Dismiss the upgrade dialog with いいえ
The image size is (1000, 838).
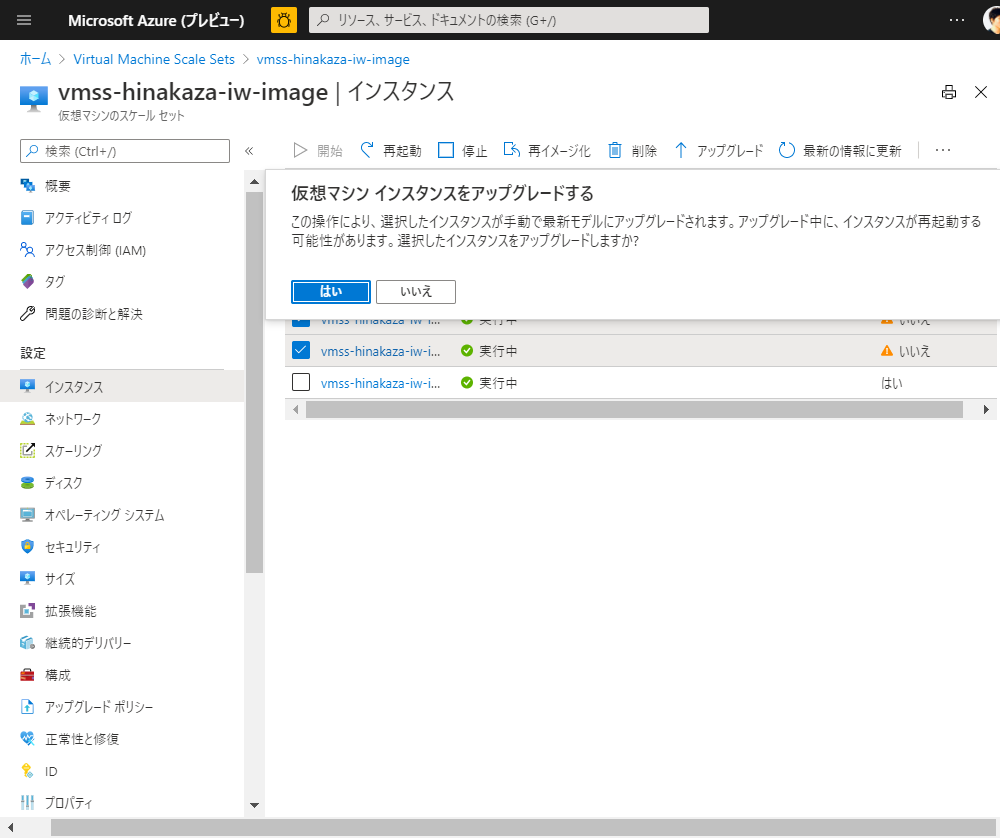pyautogui.click(x=415, y=291)
